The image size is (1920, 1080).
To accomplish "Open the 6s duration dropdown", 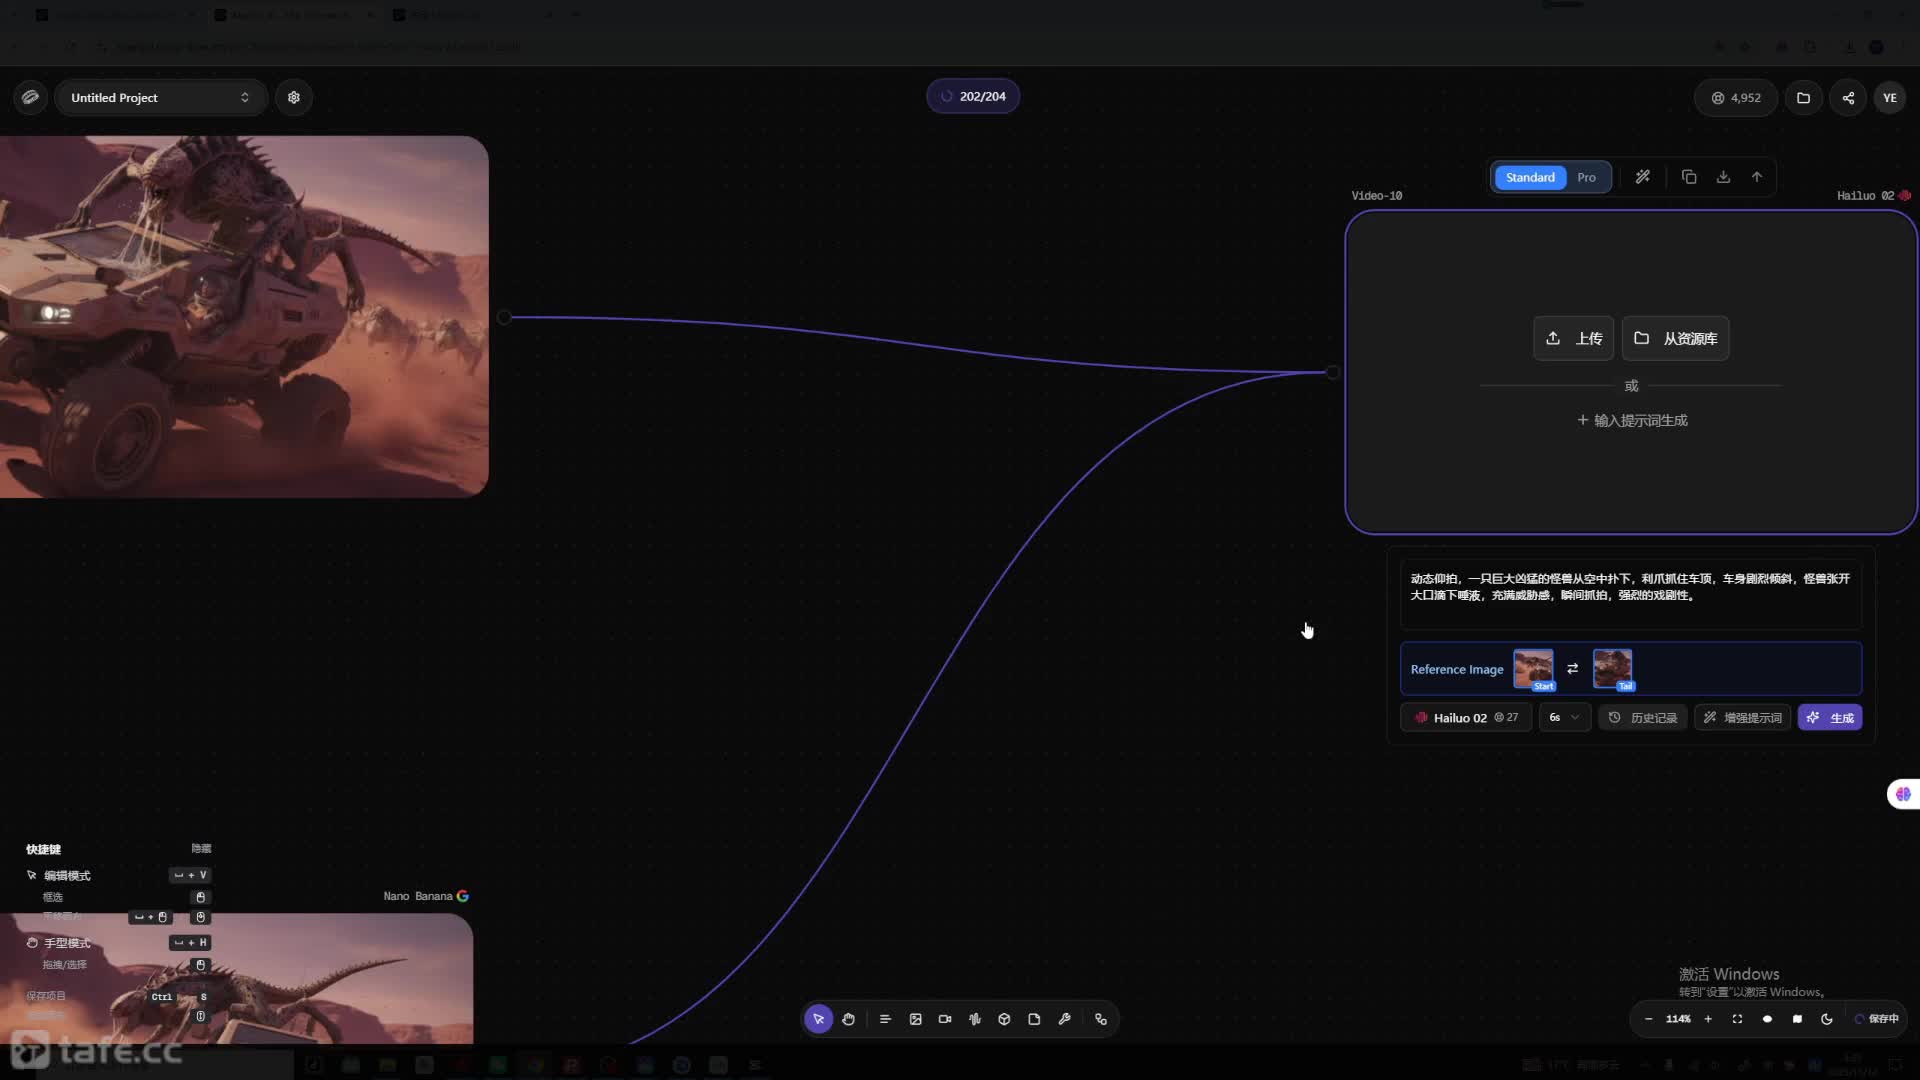I will (1564, 718).
